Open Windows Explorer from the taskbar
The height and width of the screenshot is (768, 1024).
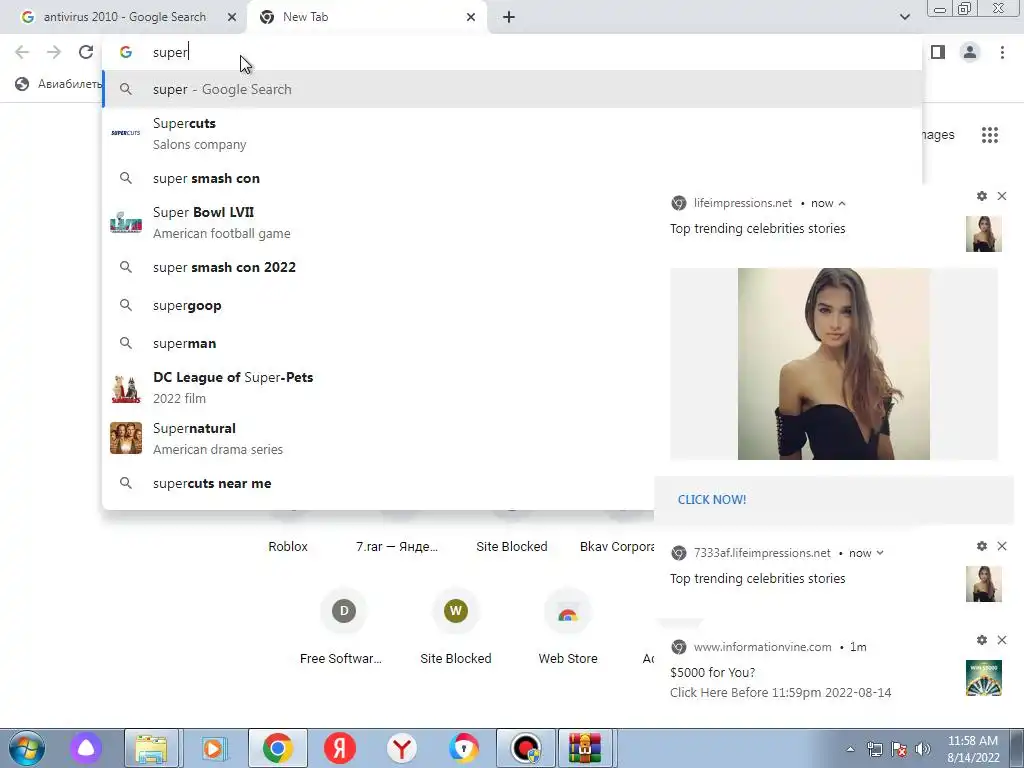(151, 748)
